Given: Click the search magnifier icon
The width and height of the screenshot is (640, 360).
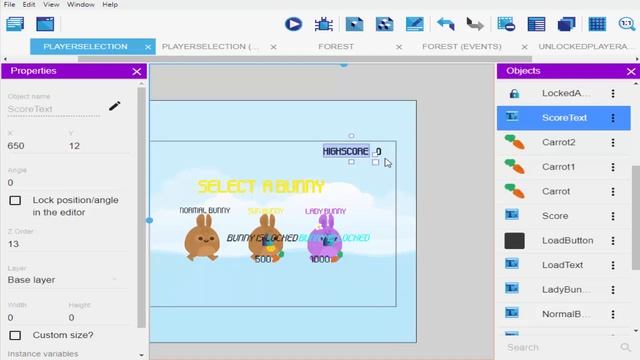Looking at the screenshot, I should [x=625, y=347].
